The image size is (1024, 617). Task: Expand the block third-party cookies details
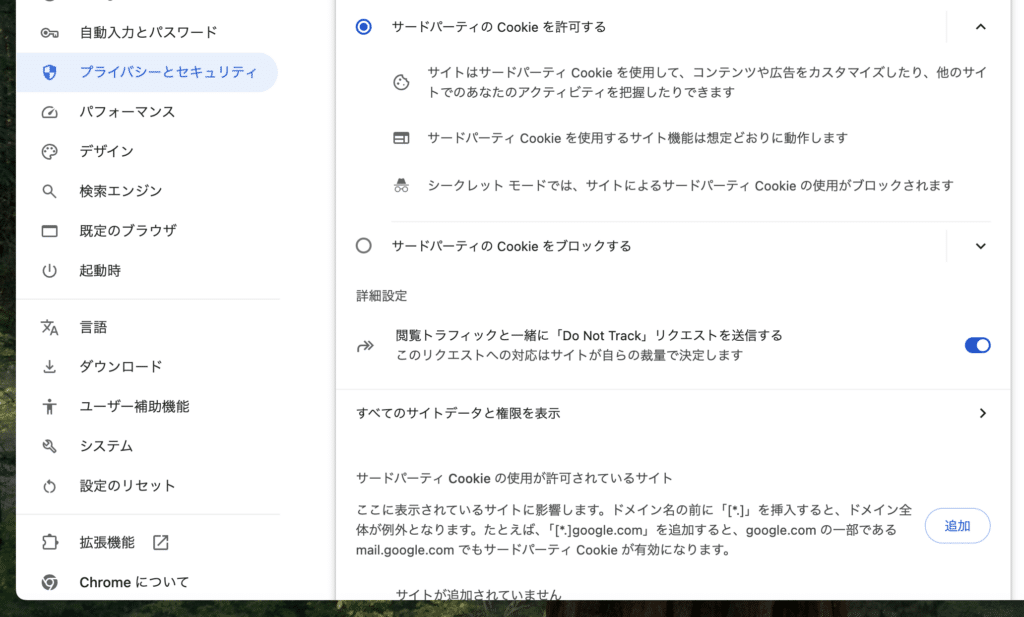click(x=981, y=246)
